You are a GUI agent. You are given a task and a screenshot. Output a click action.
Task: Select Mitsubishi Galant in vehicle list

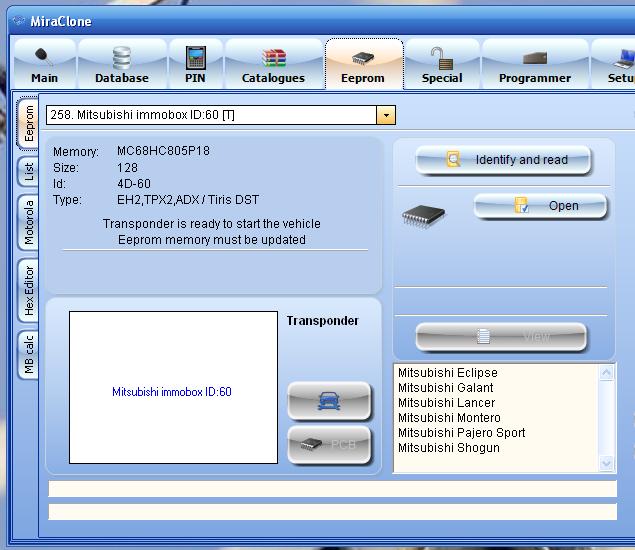point(445,388)
